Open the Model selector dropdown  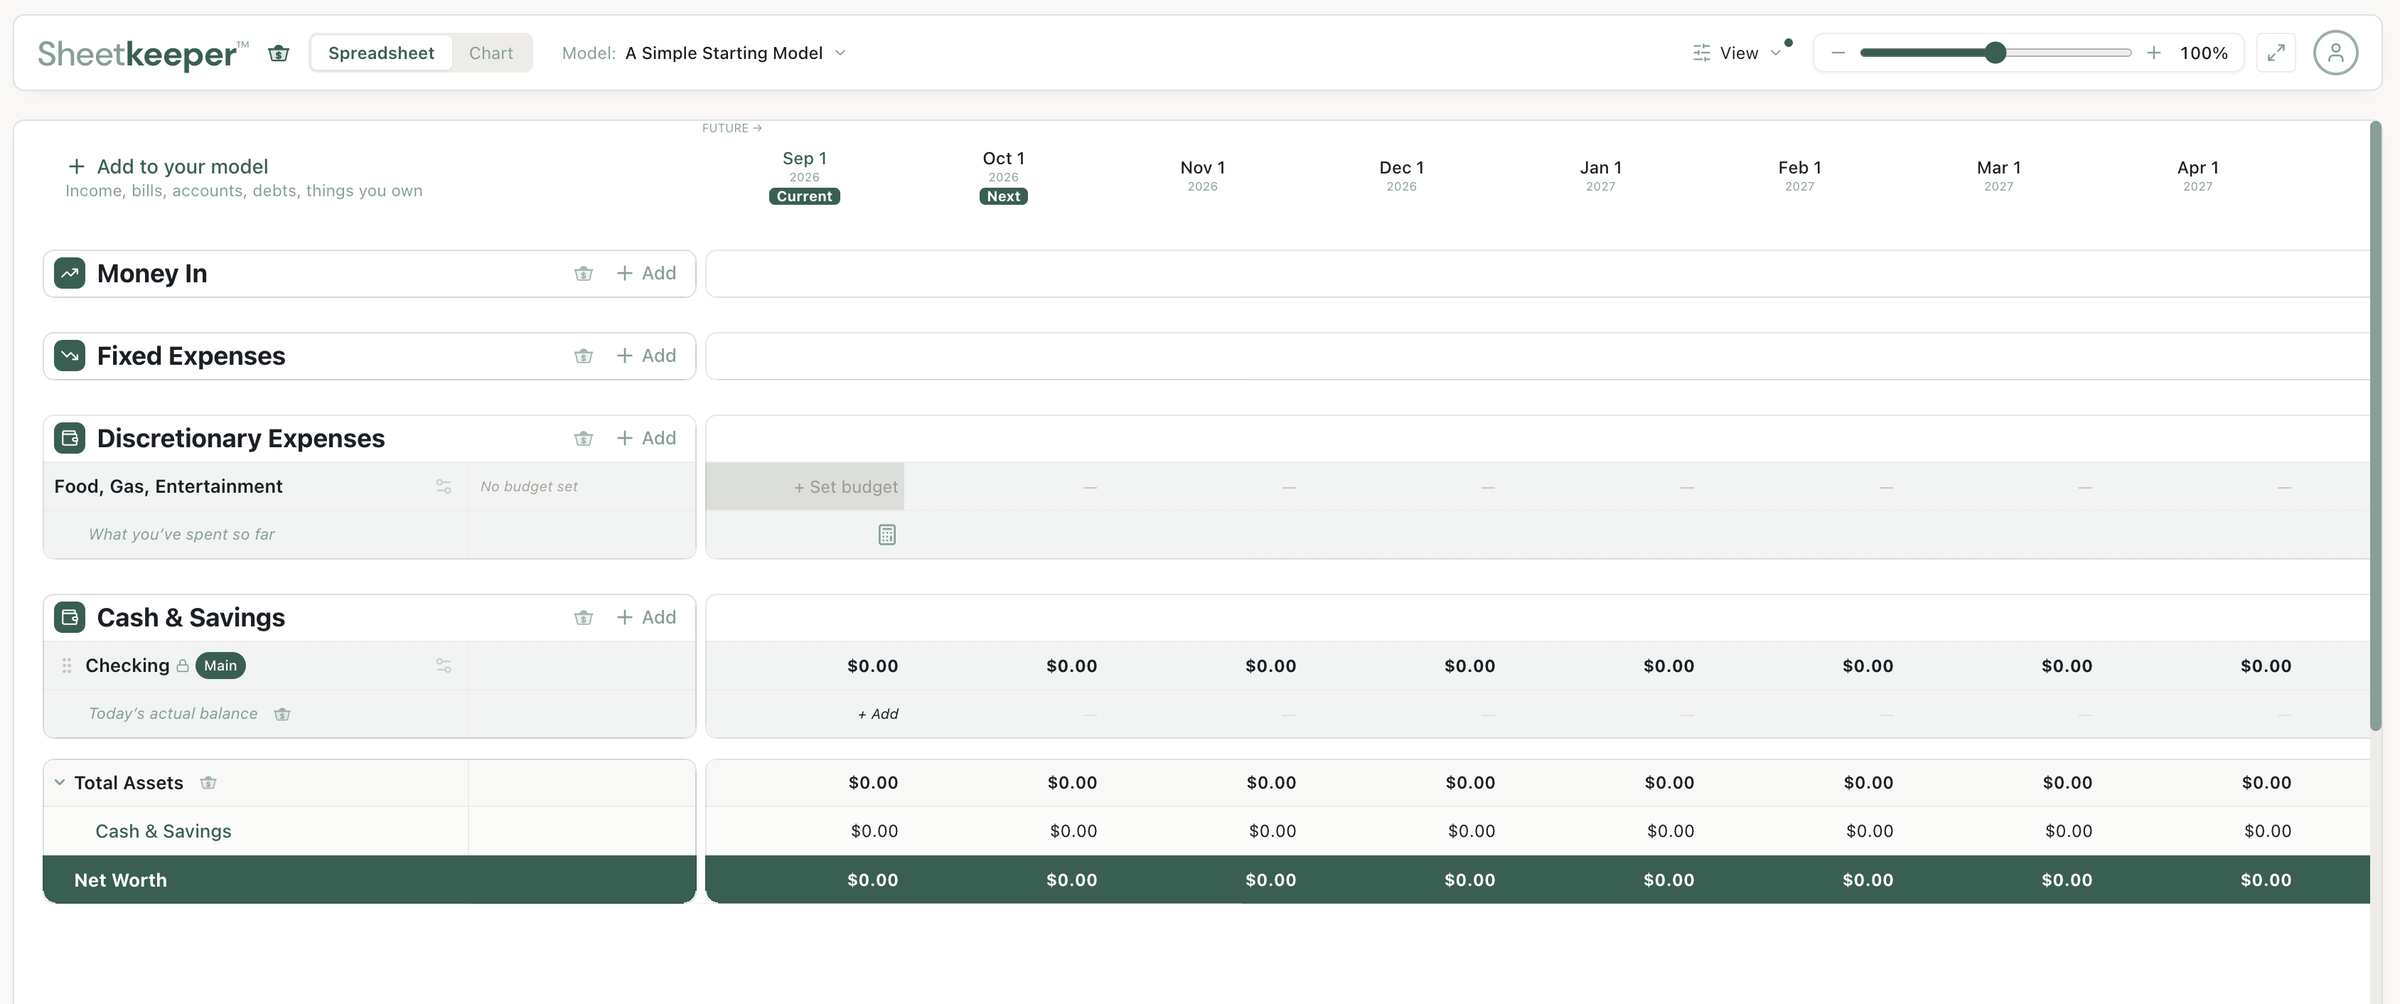tap(704, 53)
